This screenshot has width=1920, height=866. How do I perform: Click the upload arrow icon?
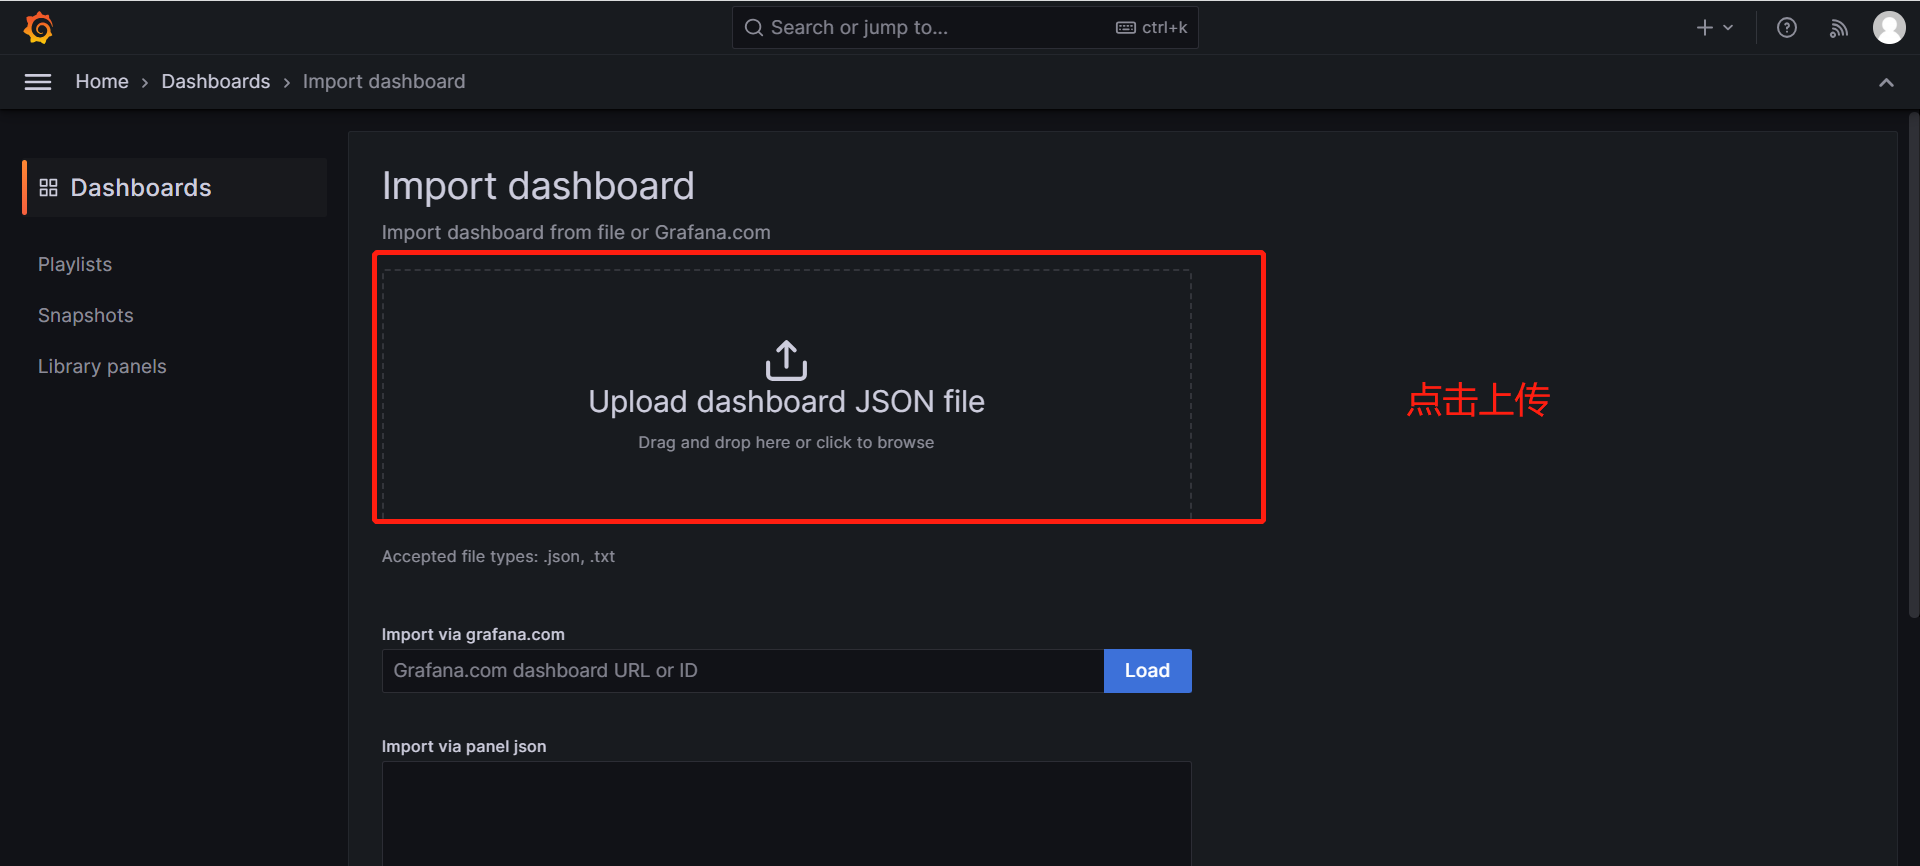[786, 360]
